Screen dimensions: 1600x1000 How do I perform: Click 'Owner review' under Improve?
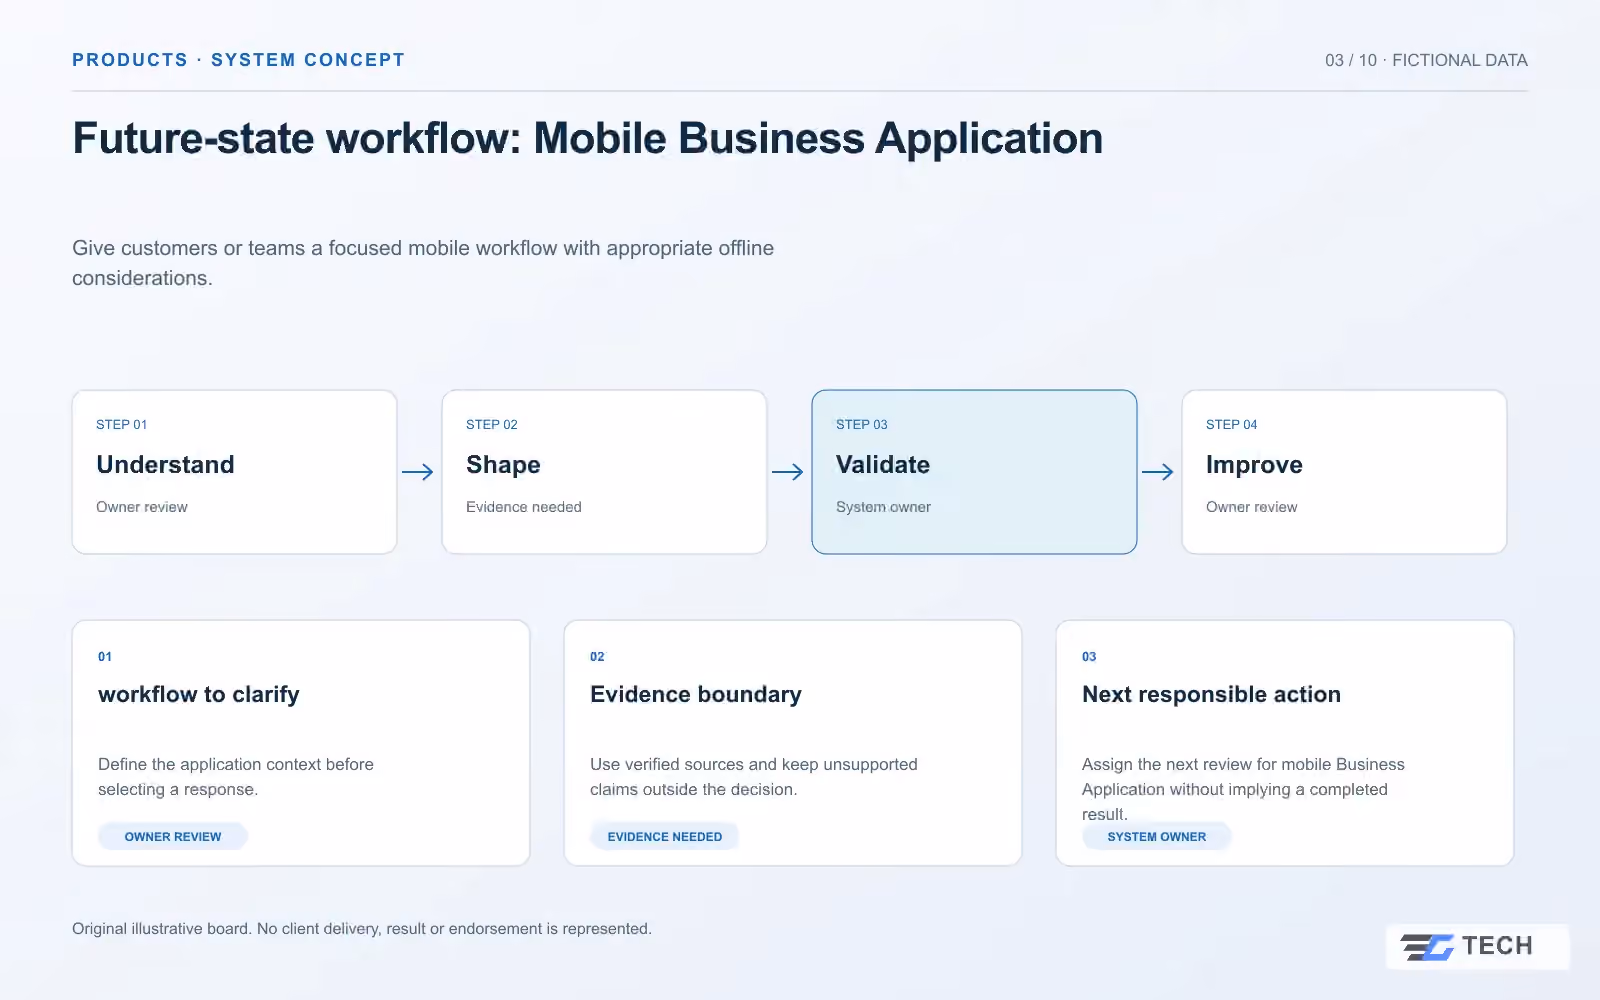point(1252,507)
